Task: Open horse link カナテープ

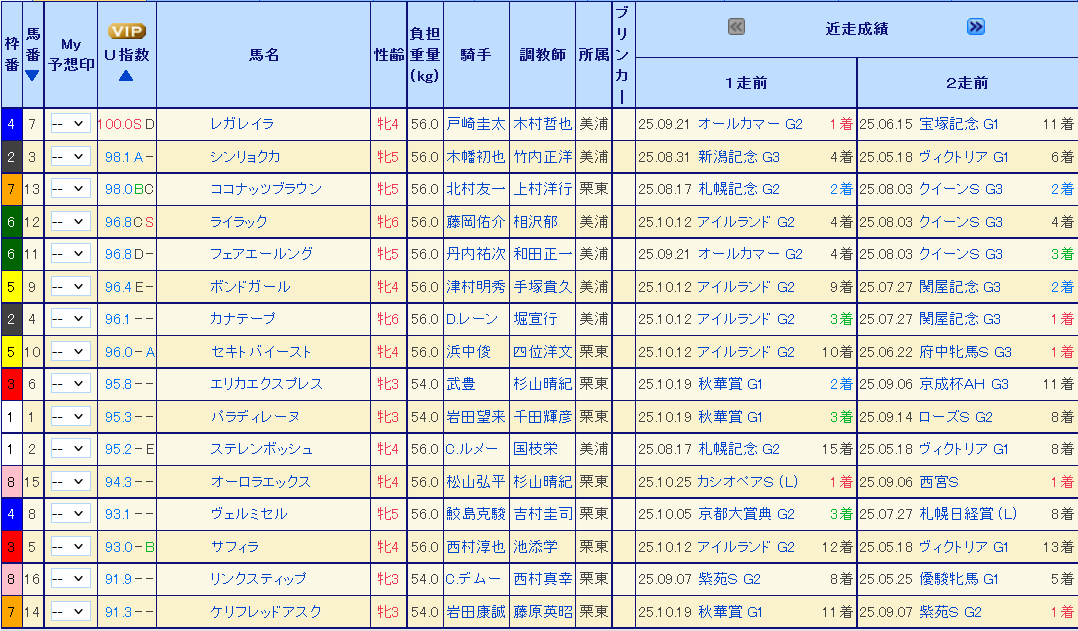Action: 243,319
